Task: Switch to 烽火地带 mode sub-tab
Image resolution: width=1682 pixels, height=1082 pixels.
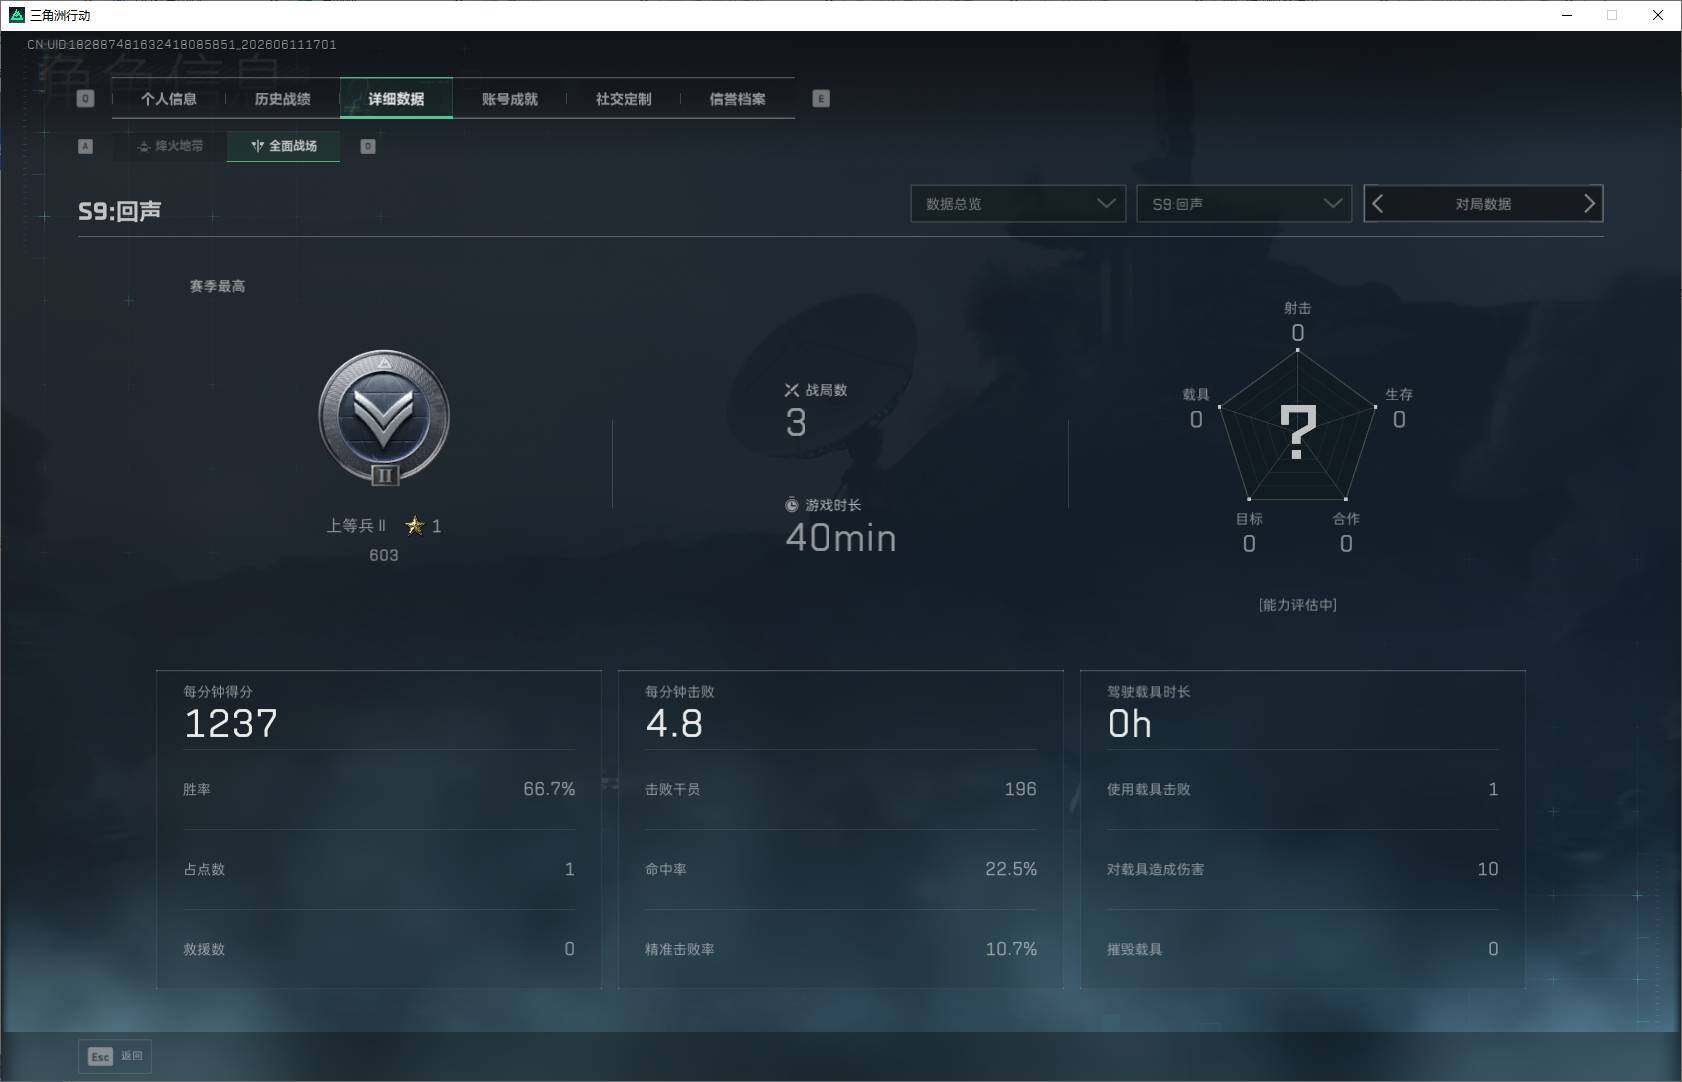Action: point(170,146)
